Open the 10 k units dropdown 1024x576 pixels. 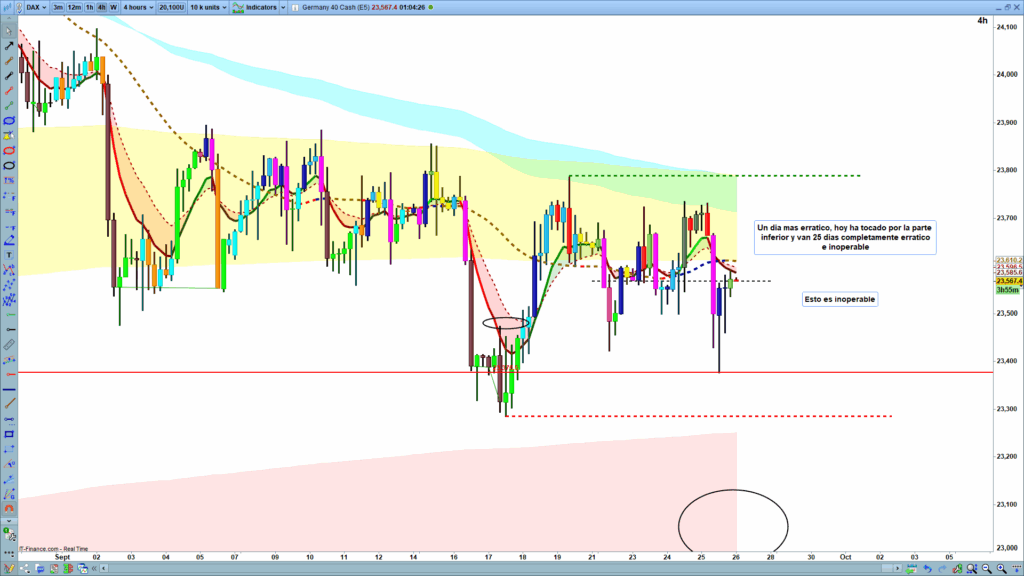coord(208,7)
